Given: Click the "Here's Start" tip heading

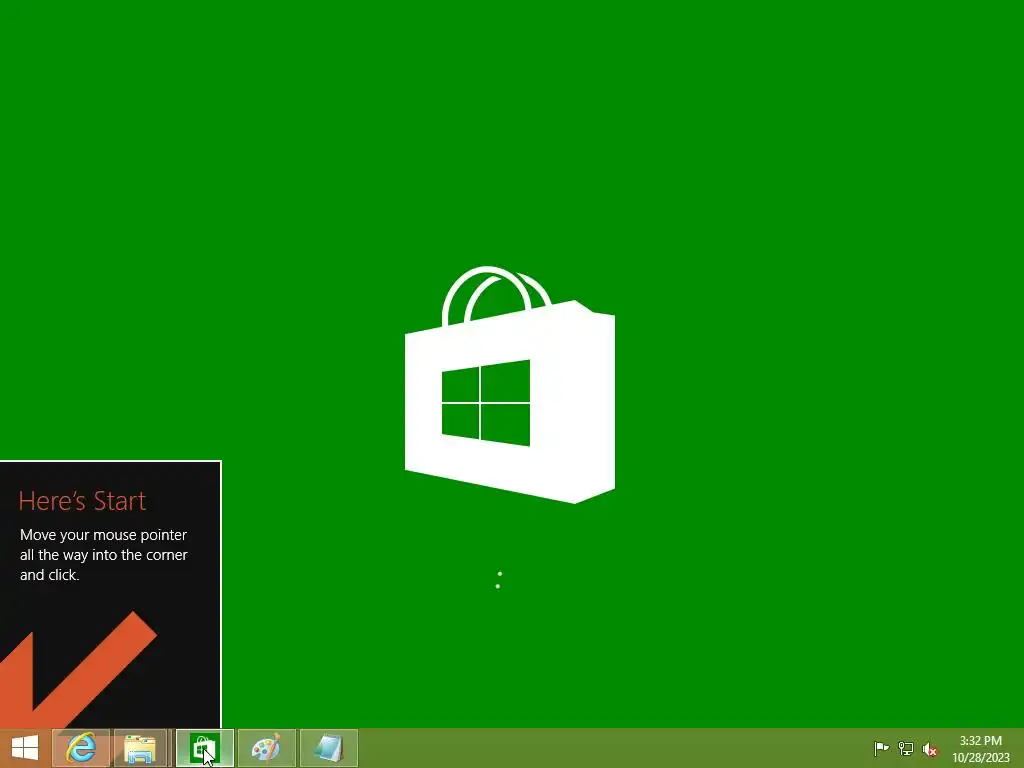Looking at the screenshot, I should pos(82,501).
